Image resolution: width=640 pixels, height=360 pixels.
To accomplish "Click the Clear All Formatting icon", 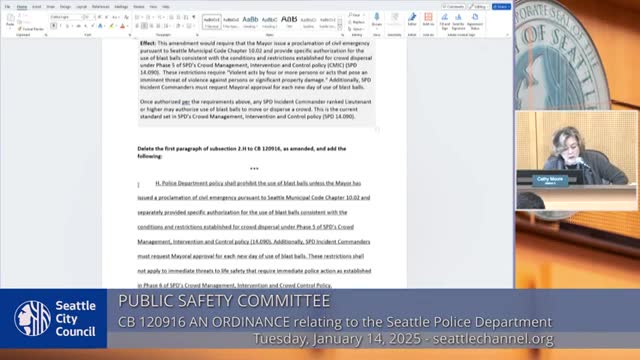I will [x=126, y=17].
